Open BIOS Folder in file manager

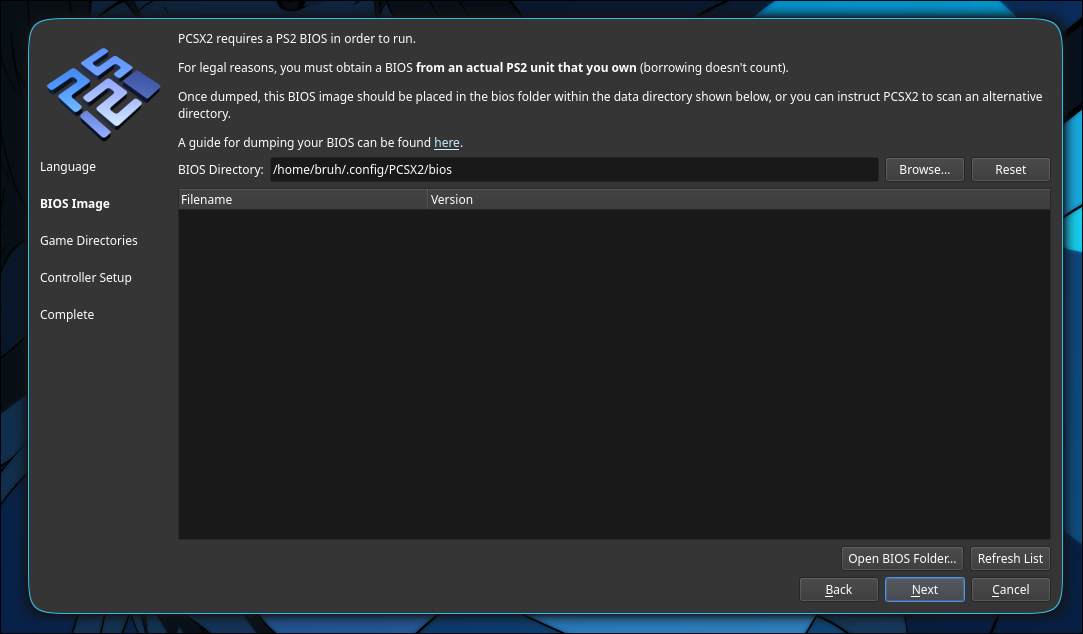pyautogui.click(x=901, y=558)
